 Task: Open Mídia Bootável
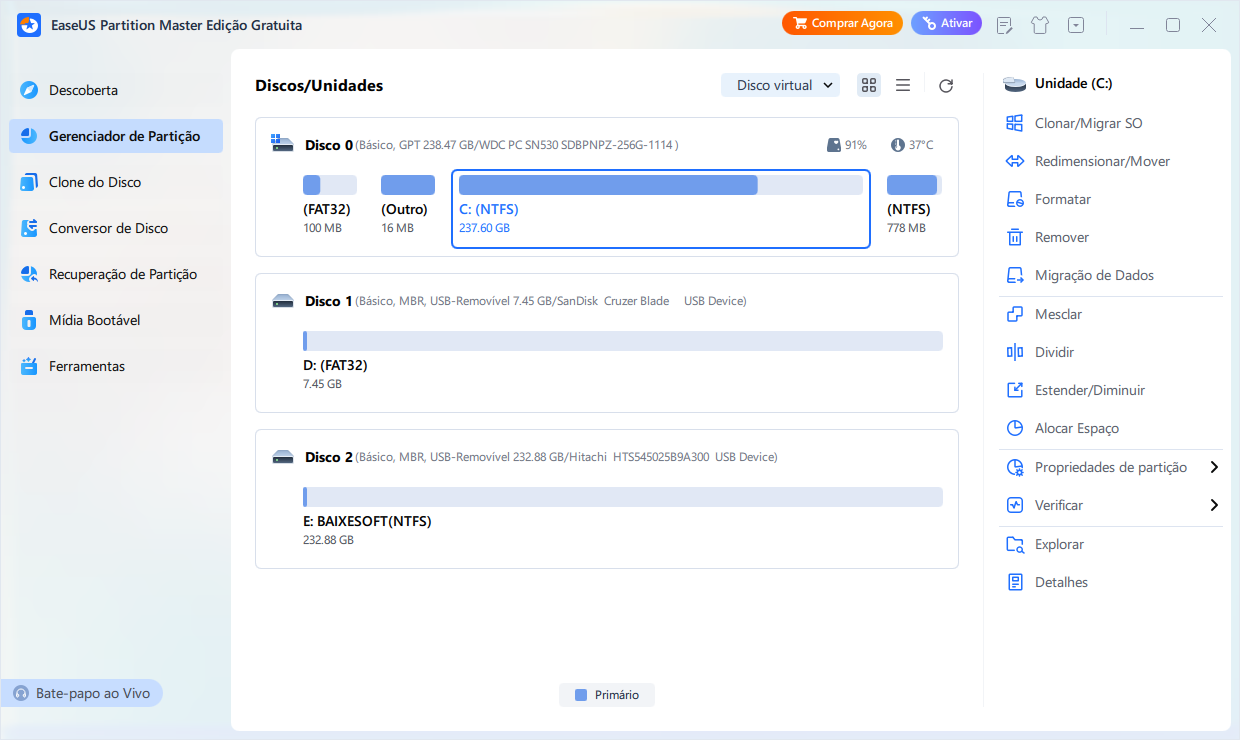(115, 320)
